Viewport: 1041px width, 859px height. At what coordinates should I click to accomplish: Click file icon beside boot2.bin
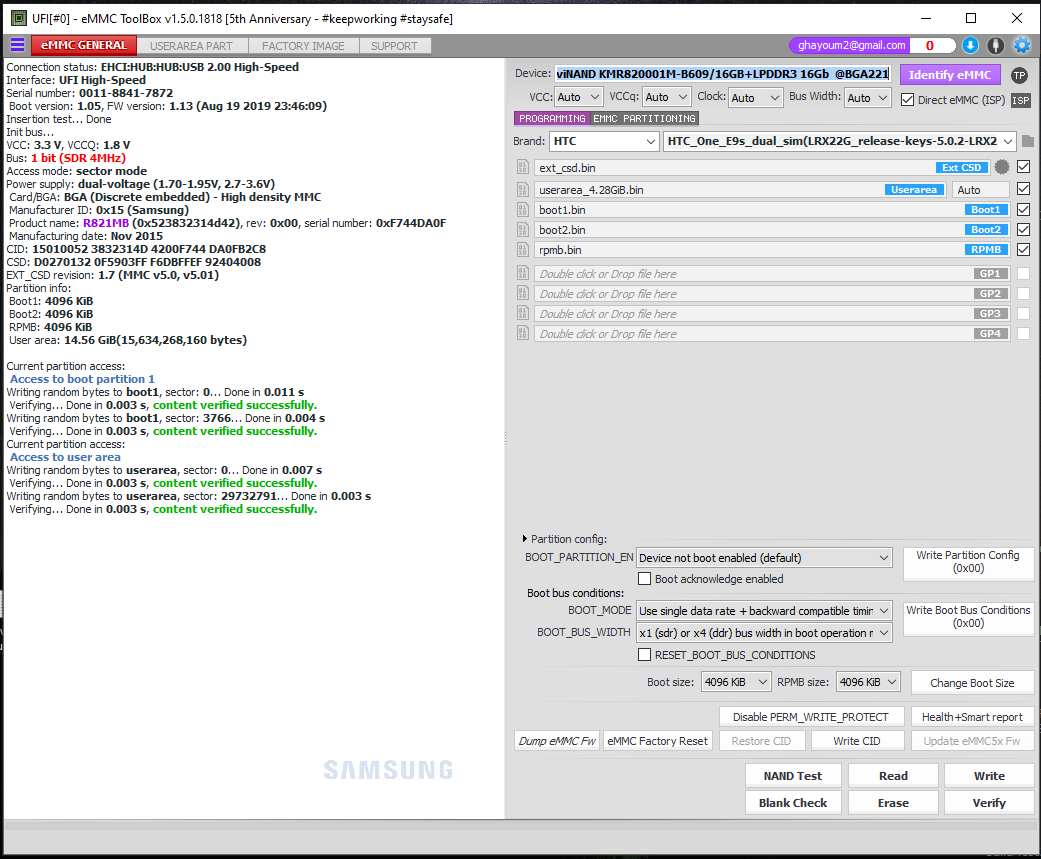point(522,230)
